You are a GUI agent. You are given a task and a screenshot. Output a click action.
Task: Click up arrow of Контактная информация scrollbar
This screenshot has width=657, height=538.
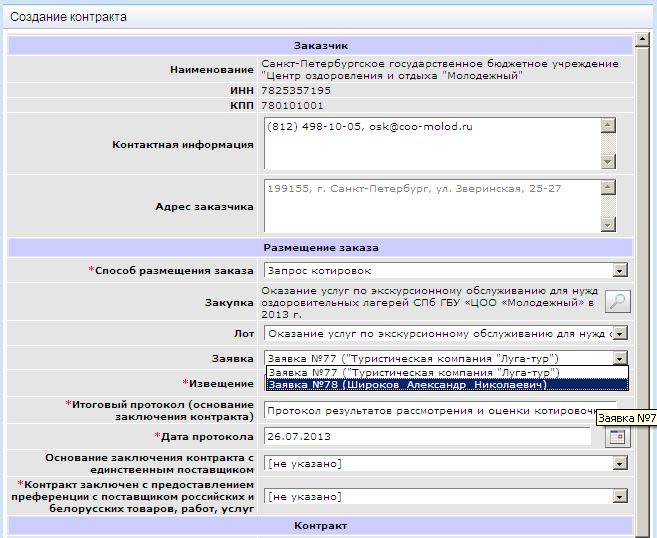coord(608,125)
